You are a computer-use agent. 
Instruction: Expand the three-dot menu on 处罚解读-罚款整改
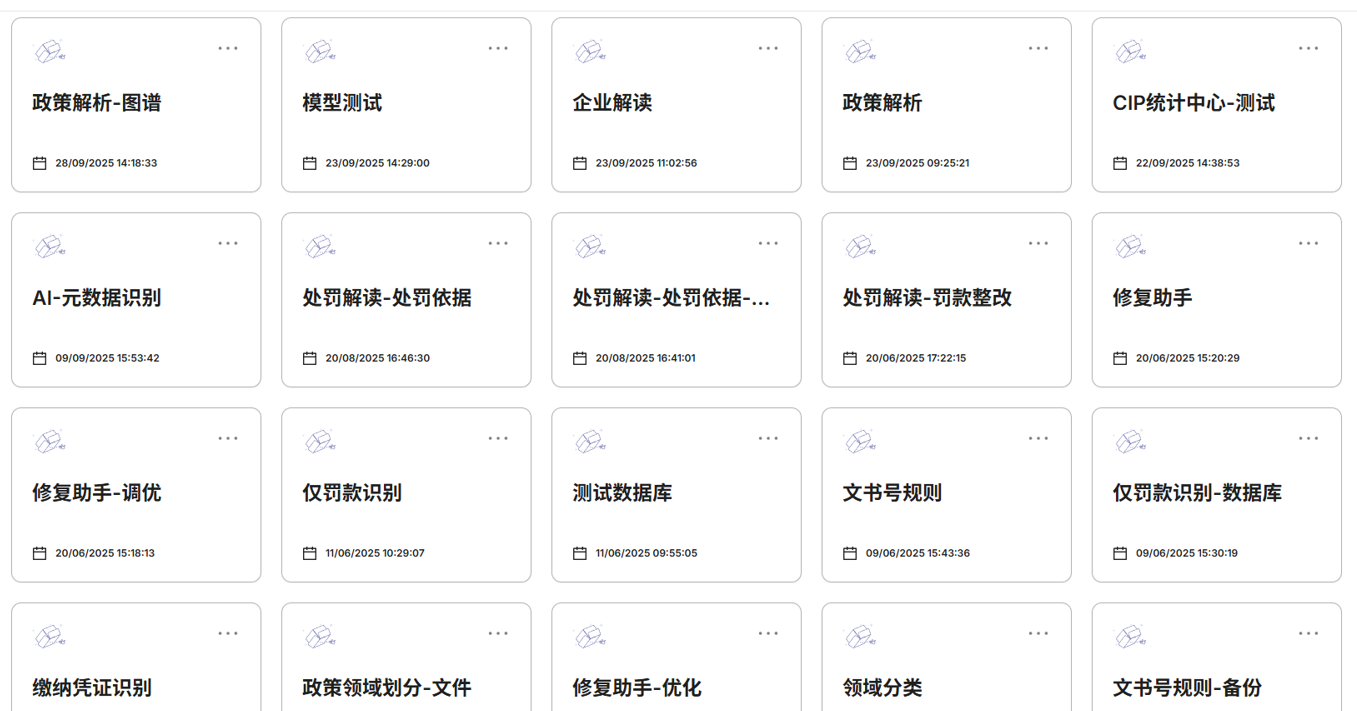pos(1038,243)
